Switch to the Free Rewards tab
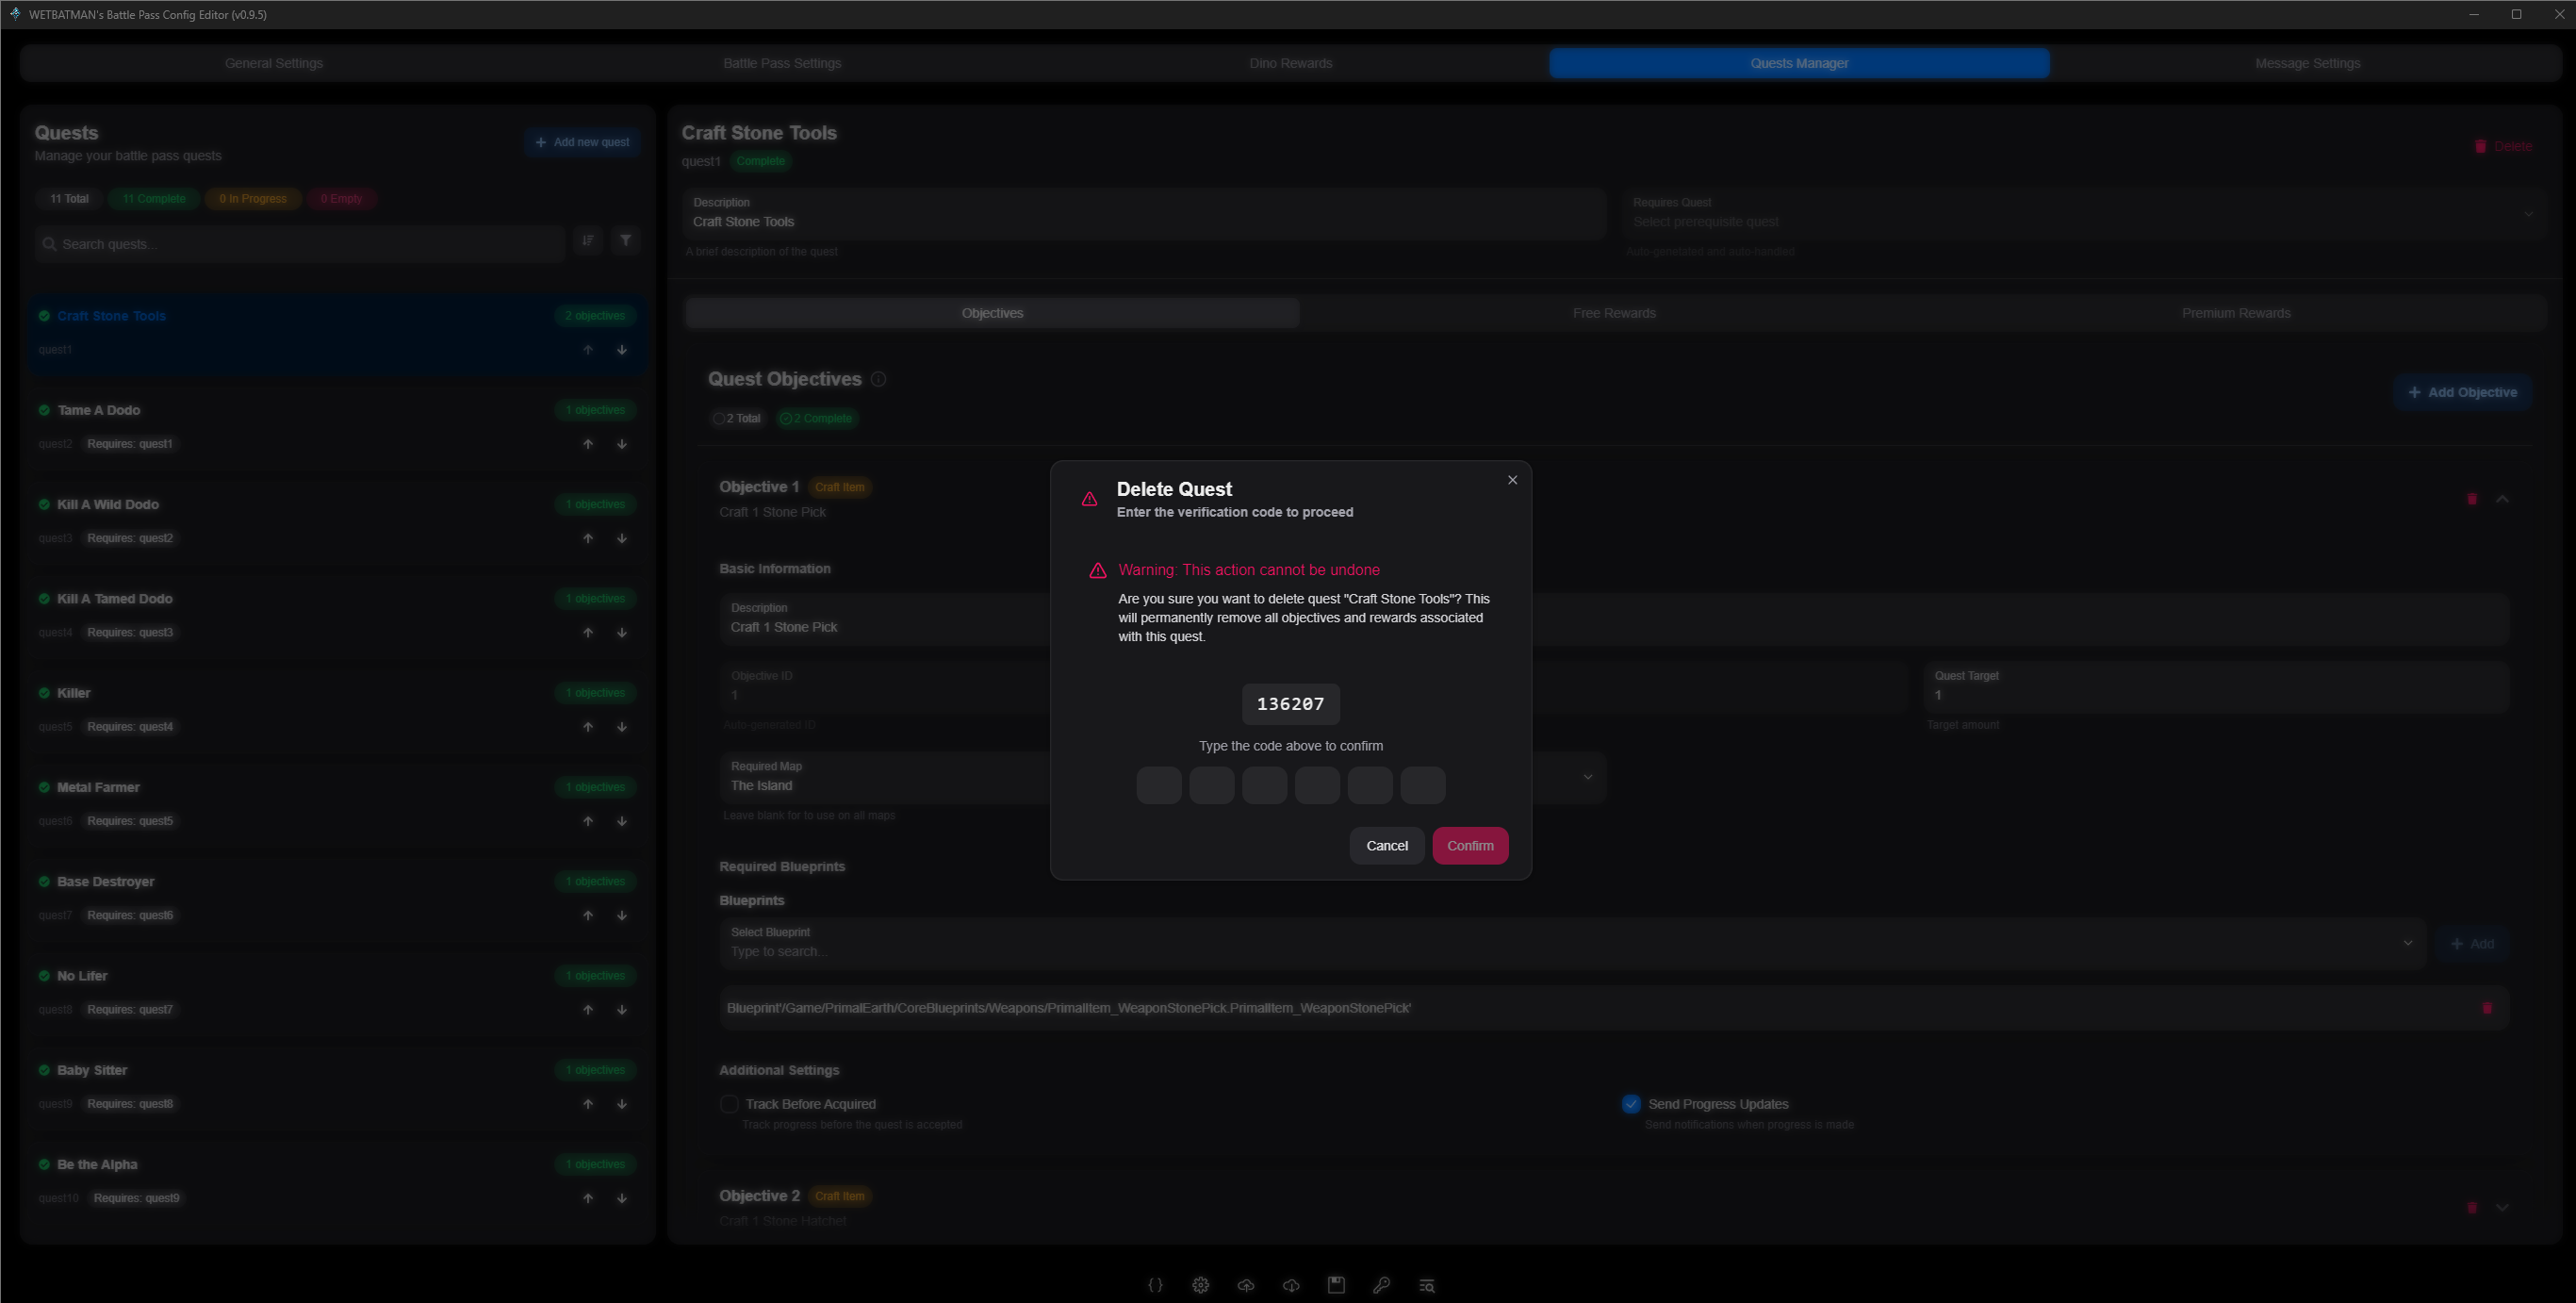This screenshot has width=2576, height=1303. coord(1614,313)
